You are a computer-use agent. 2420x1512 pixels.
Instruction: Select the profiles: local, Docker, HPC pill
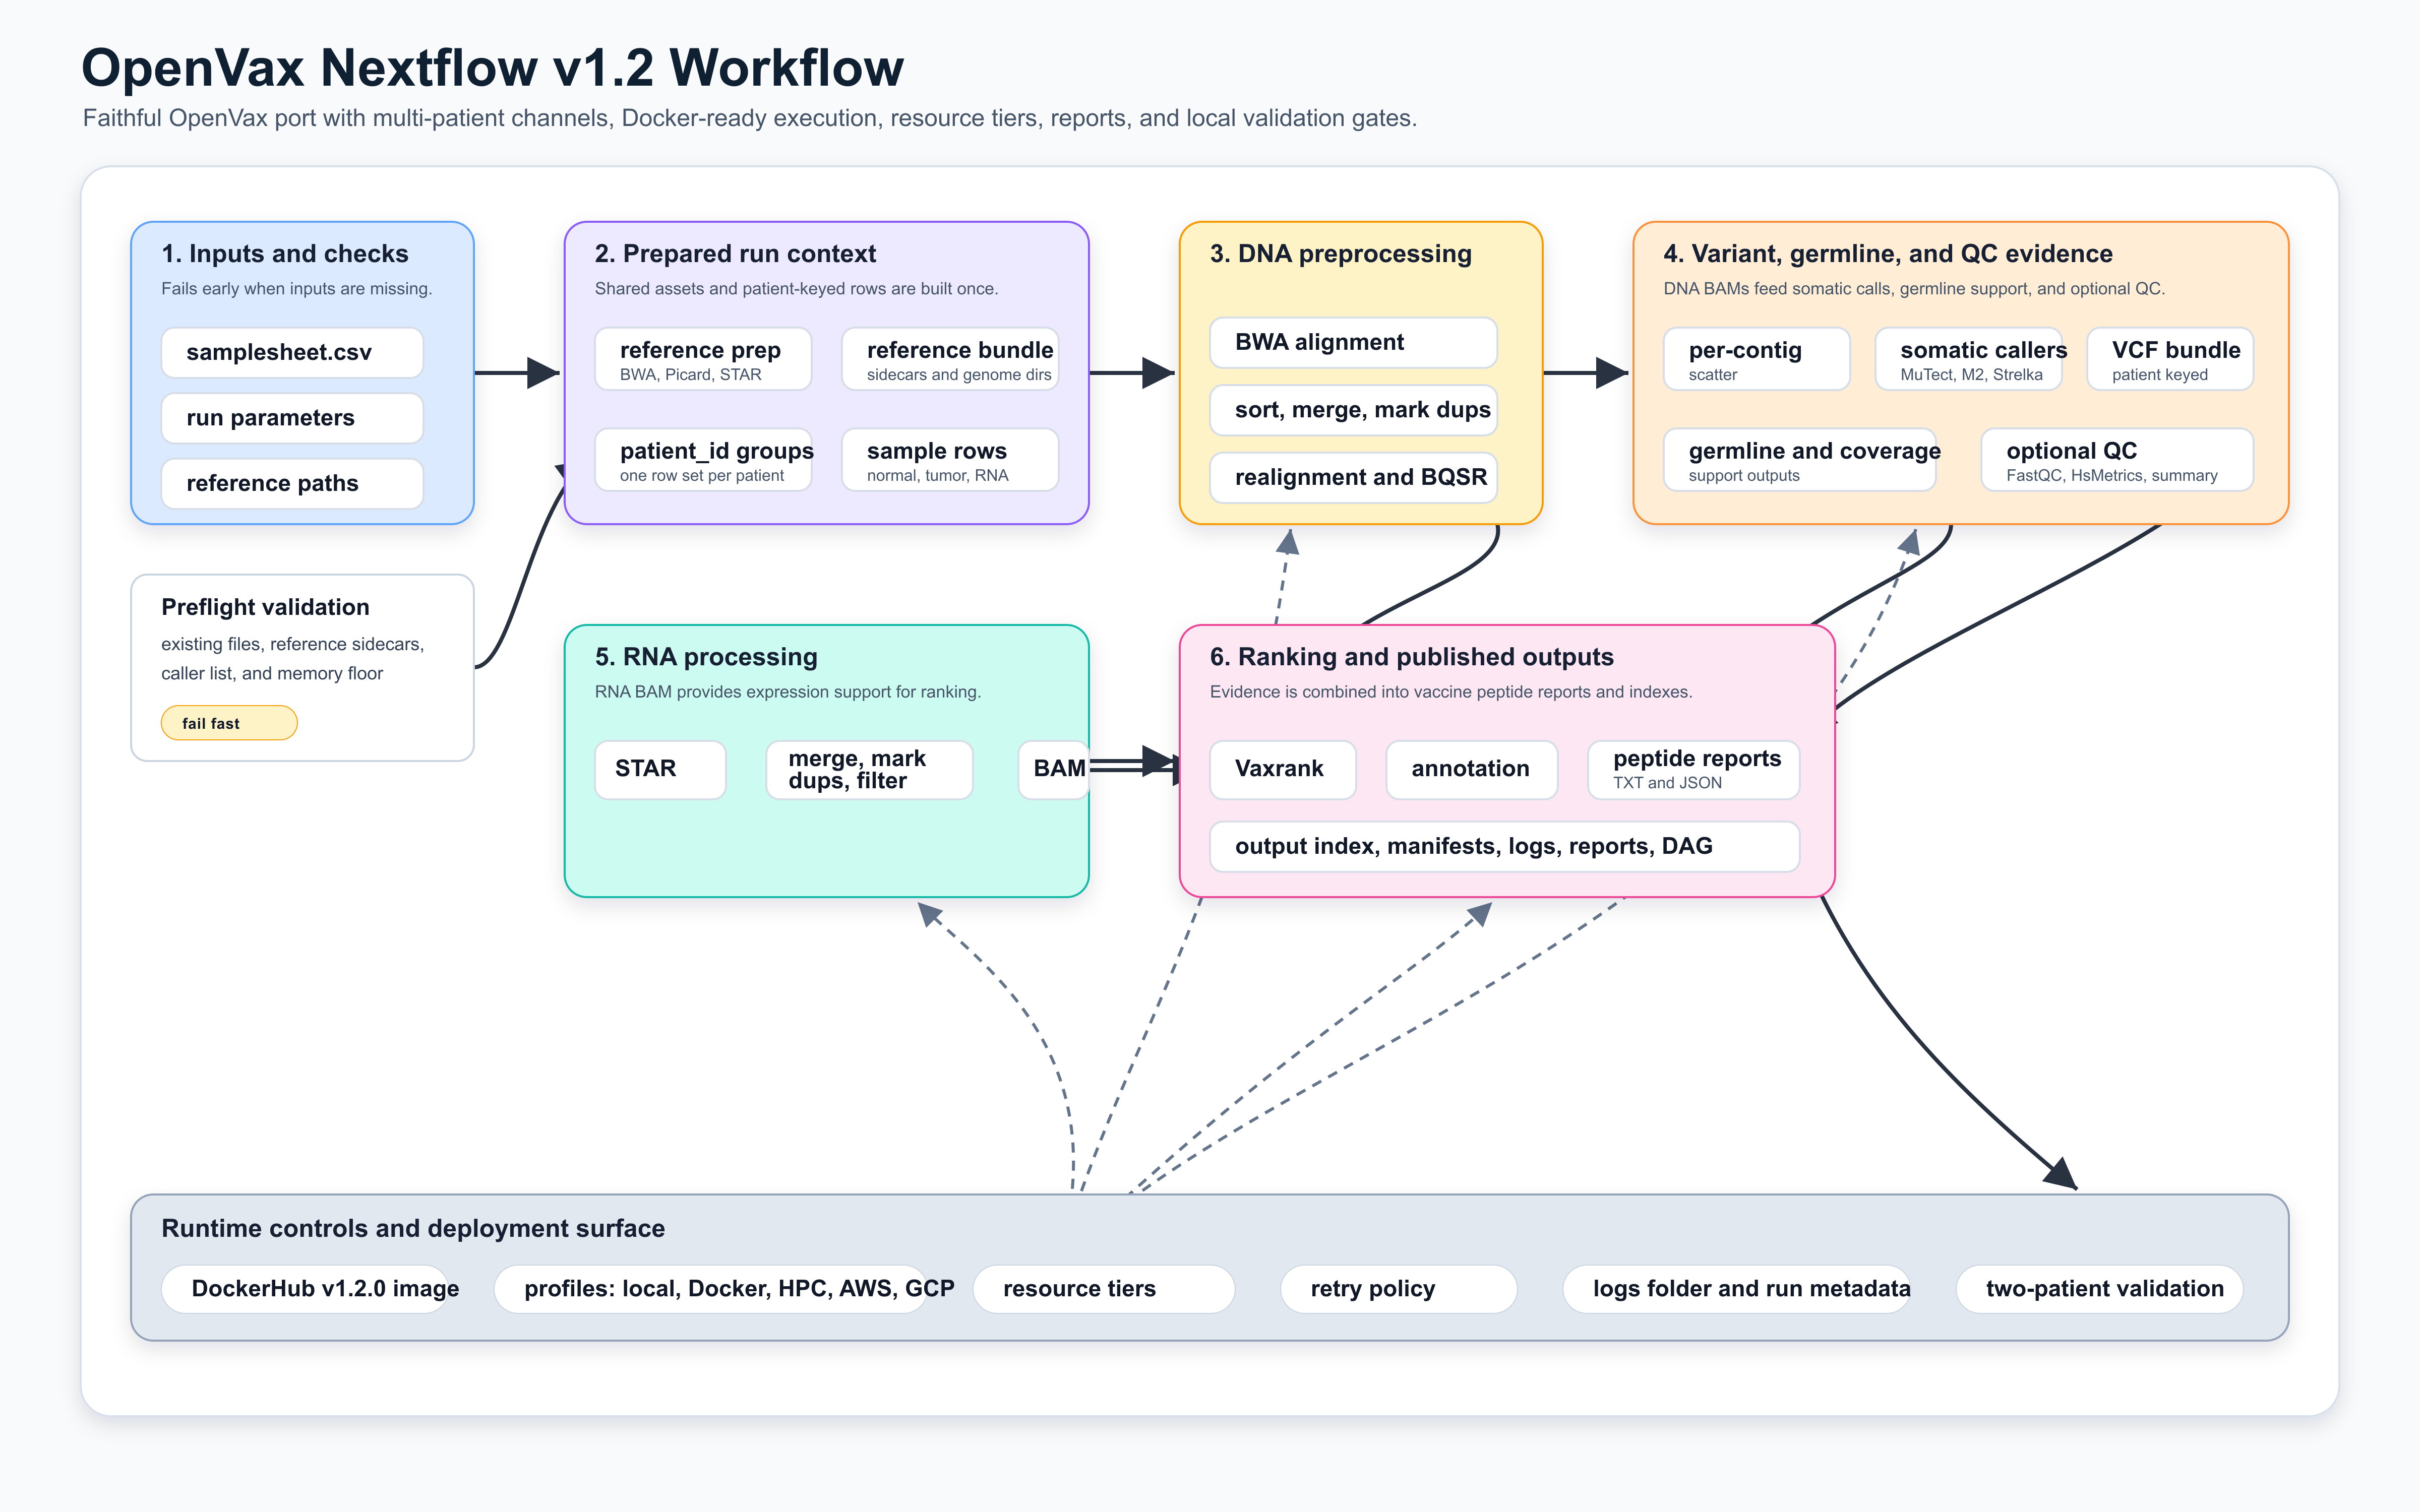pos(711,1289)
